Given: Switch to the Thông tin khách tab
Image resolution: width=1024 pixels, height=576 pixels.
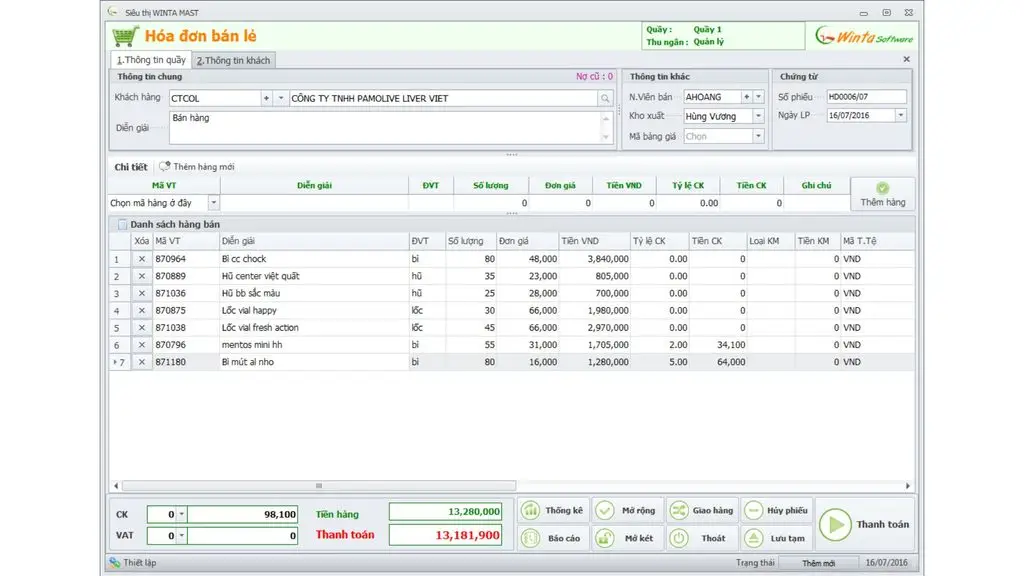Looking at the screenshot, I should click(233, 60).
